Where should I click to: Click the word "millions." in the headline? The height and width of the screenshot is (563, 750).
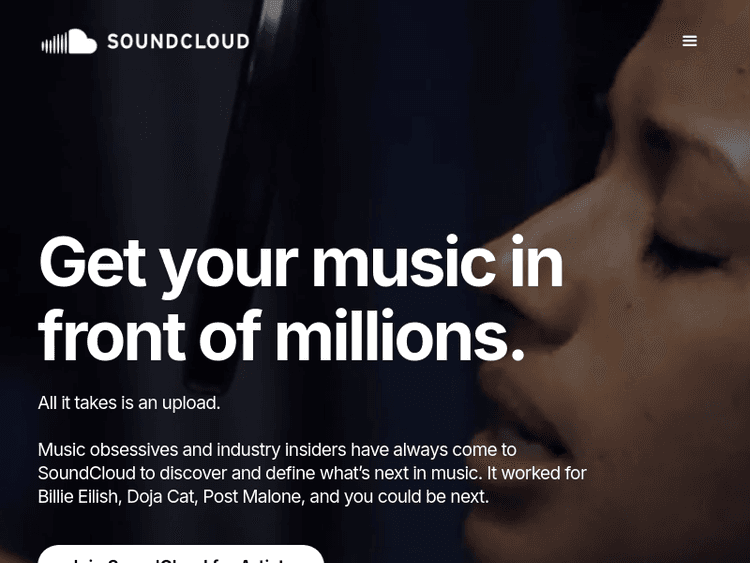coord(400,336)
